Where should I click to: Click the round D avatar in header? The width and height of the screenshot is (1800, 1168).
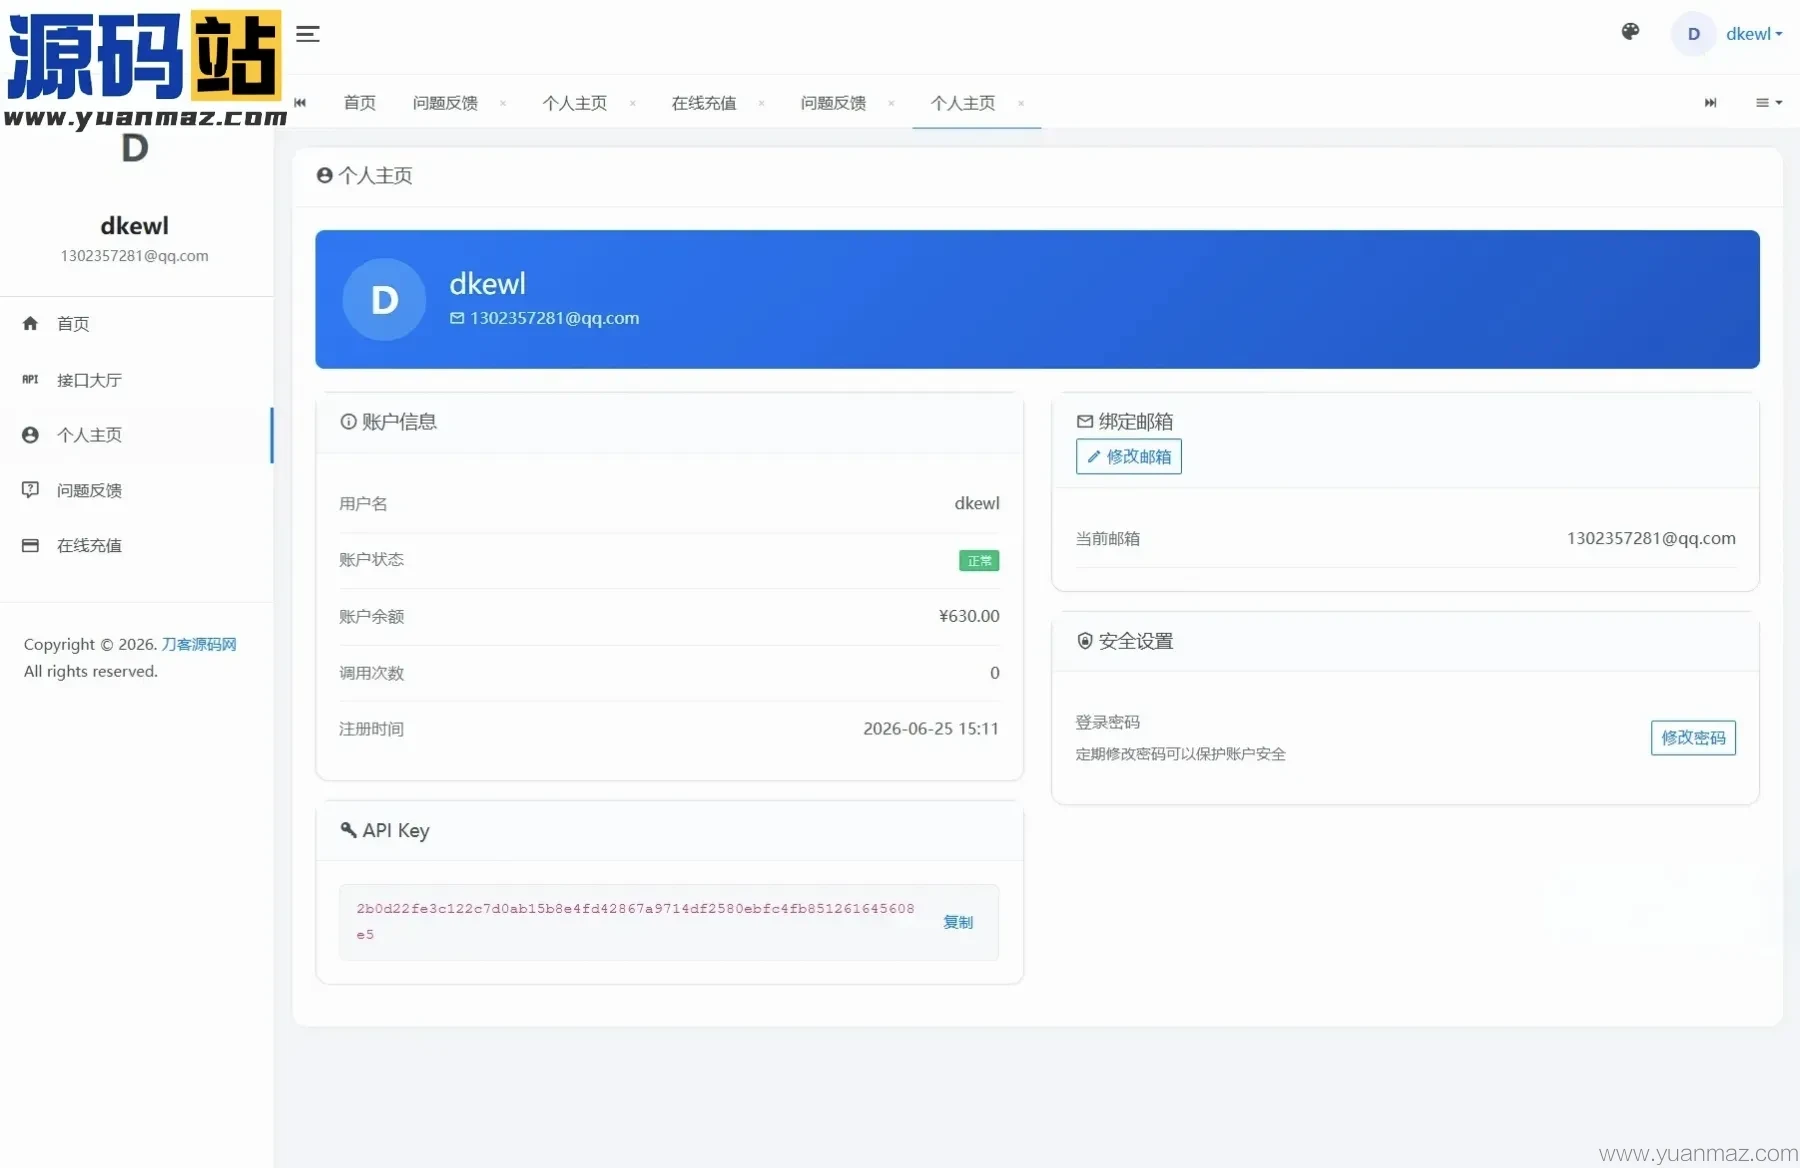(1693, 34)
